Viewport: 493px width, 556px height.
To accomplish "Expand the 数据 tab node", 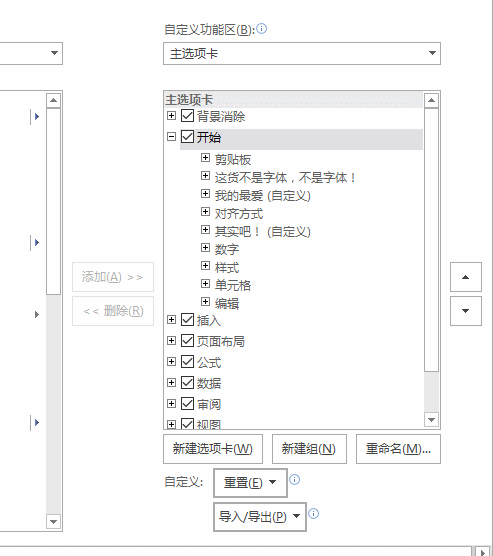I will click(x=171, y=383).
